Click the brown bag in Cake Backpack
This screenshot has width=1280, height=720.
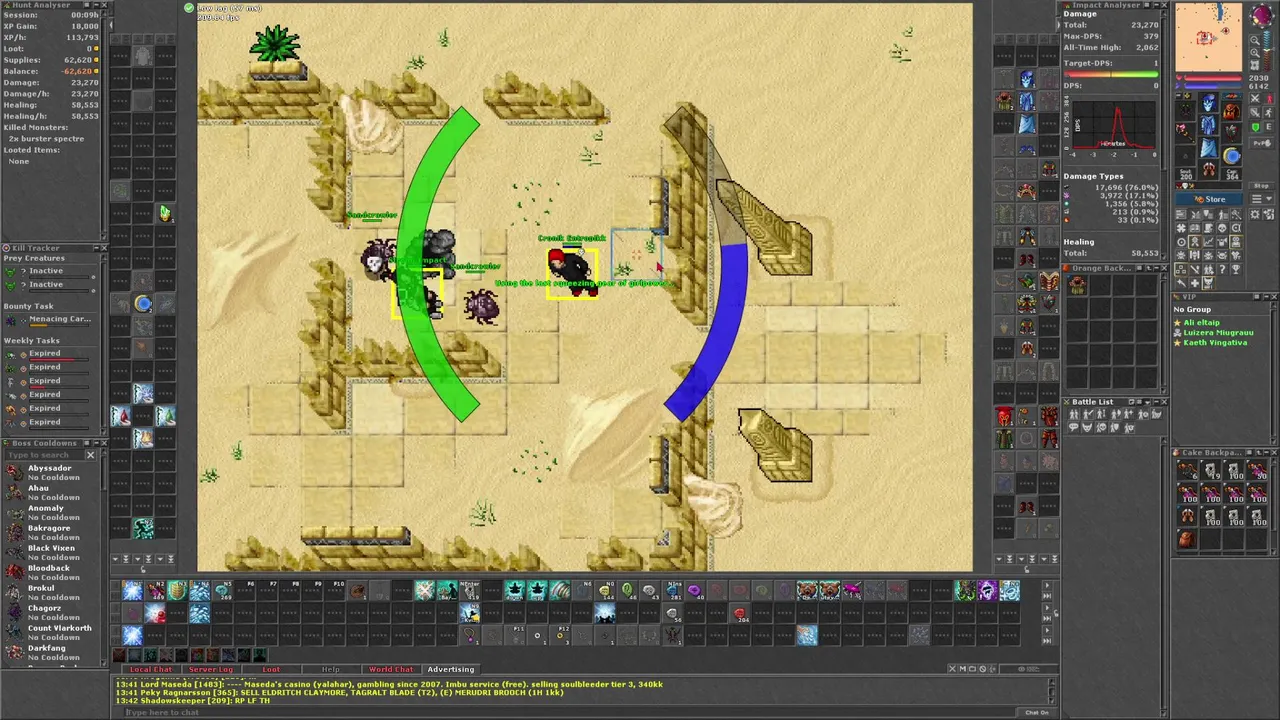coord(1187,540)
